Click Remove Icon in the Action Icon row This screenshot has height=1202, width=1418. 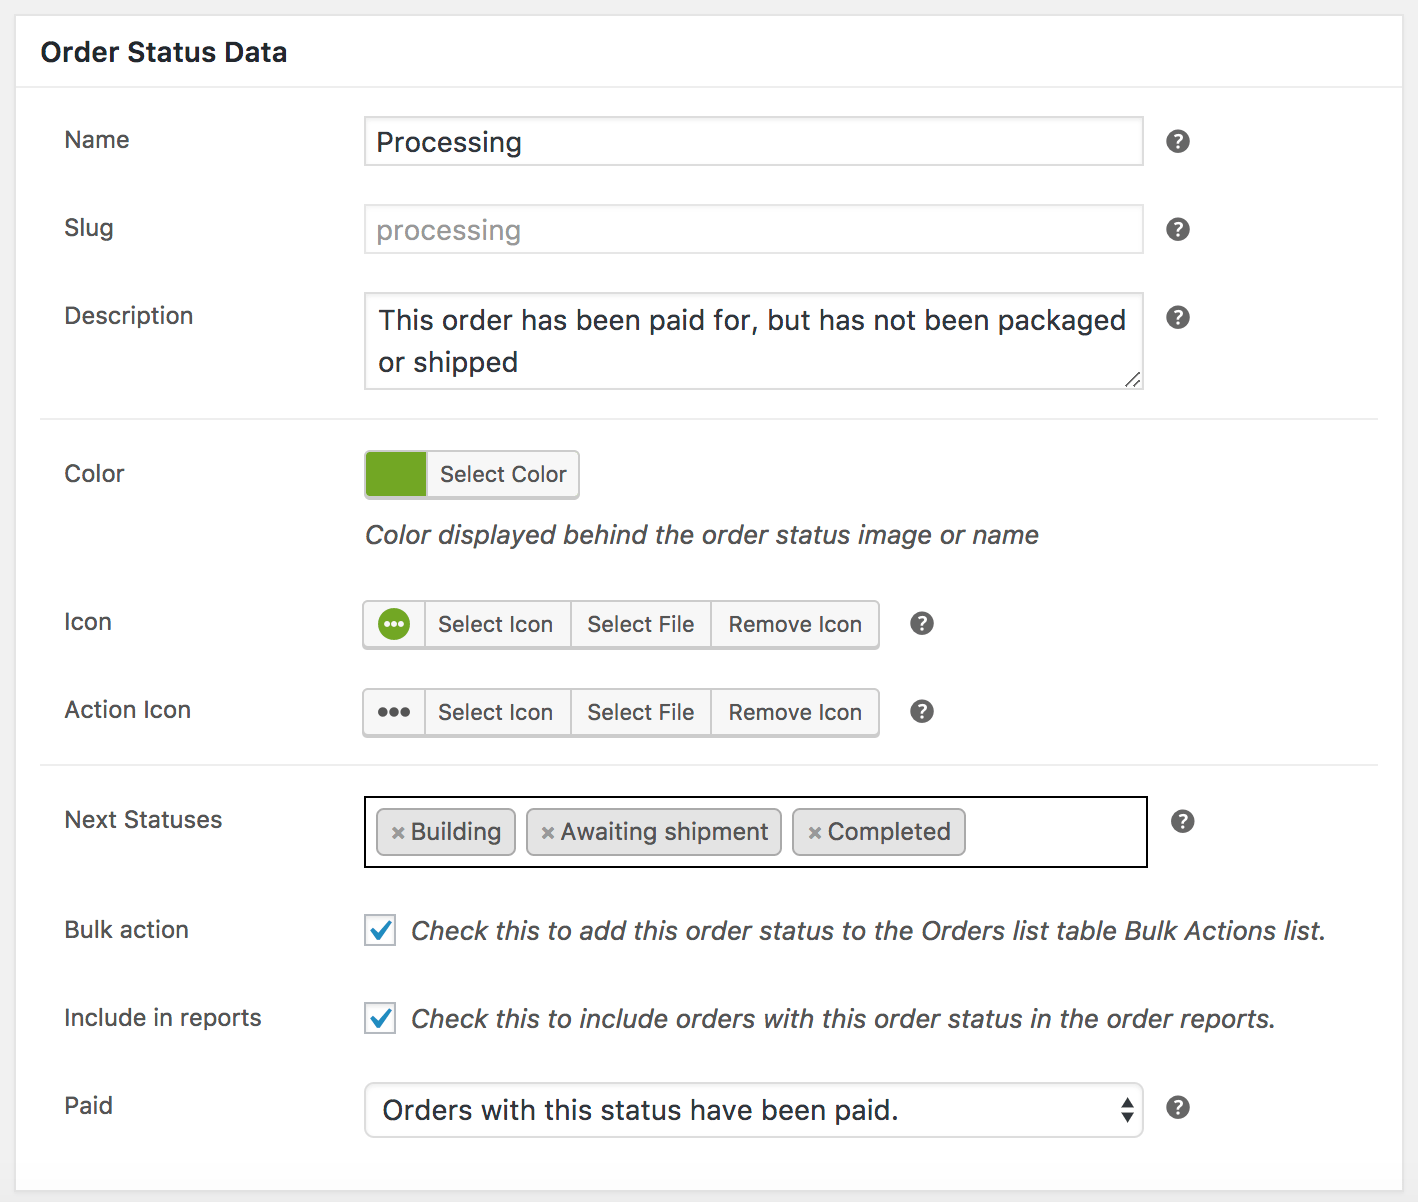pyautogui.click(x=794, y=712)
